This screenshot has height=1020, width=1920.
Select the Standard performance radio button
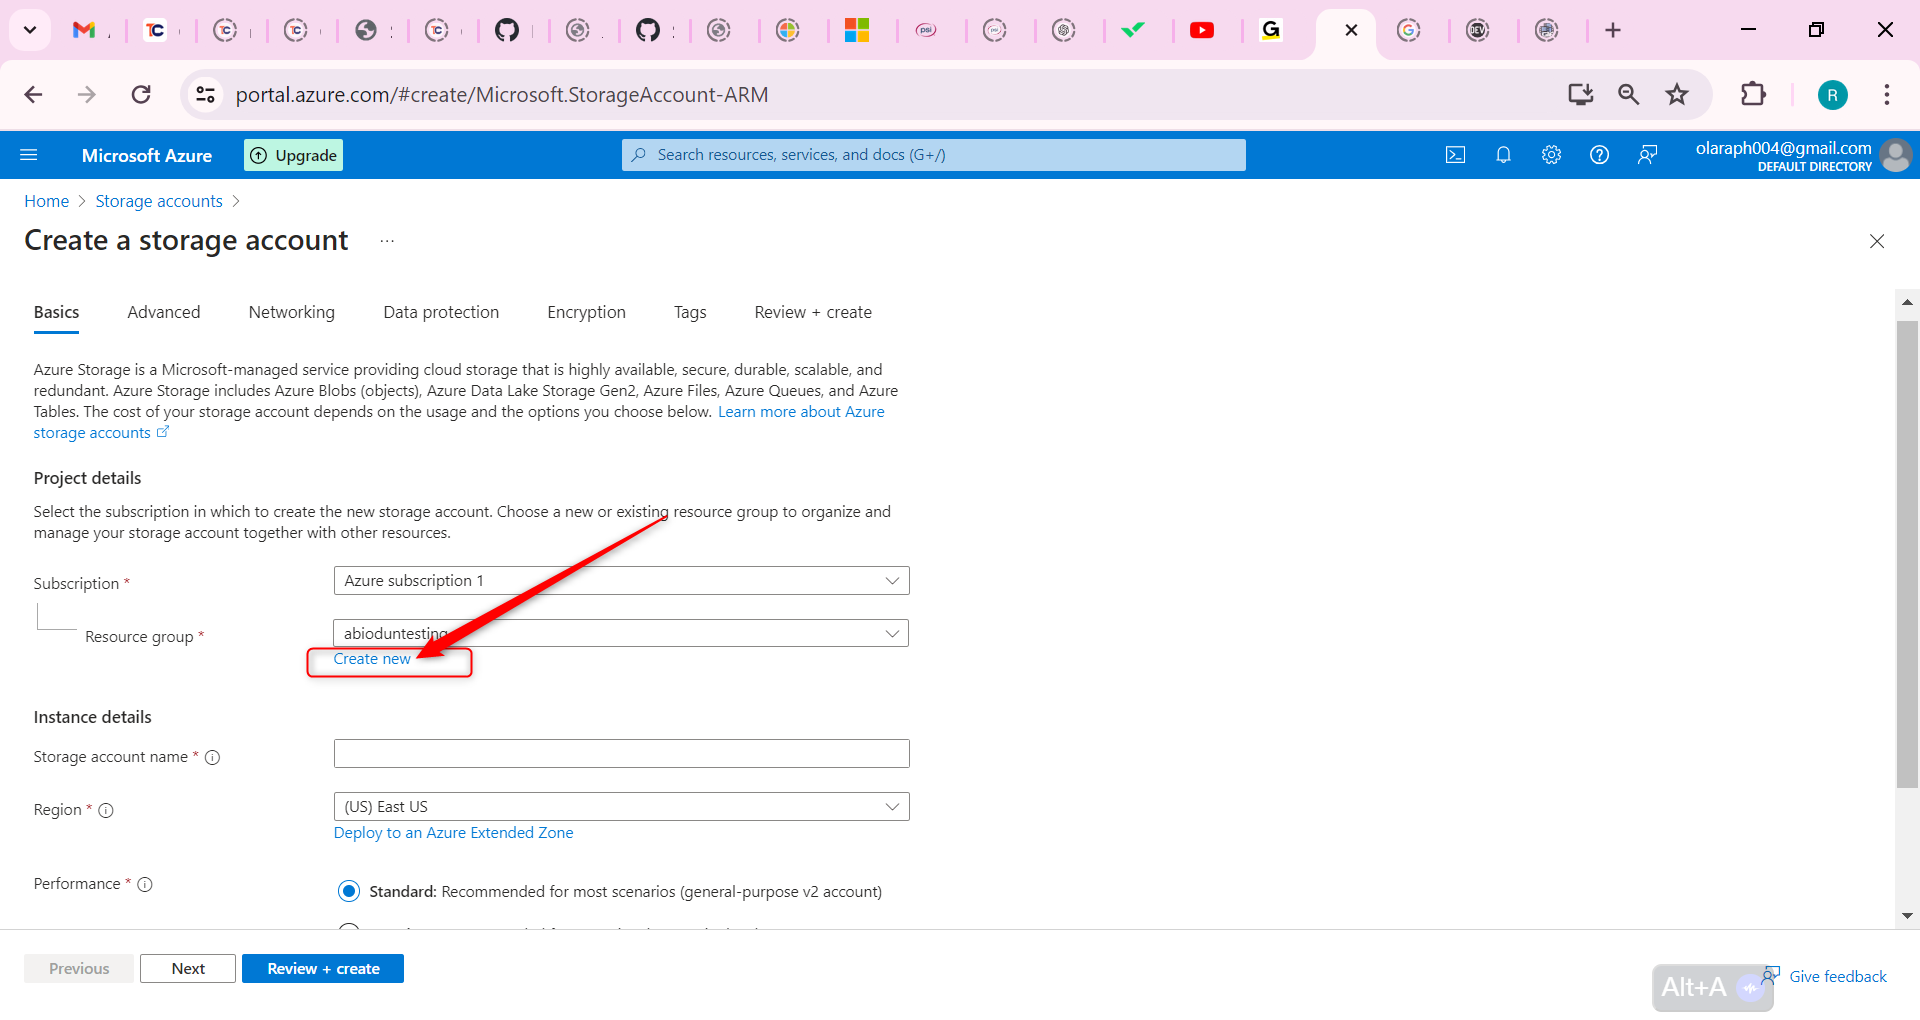[x=349, y=891]
